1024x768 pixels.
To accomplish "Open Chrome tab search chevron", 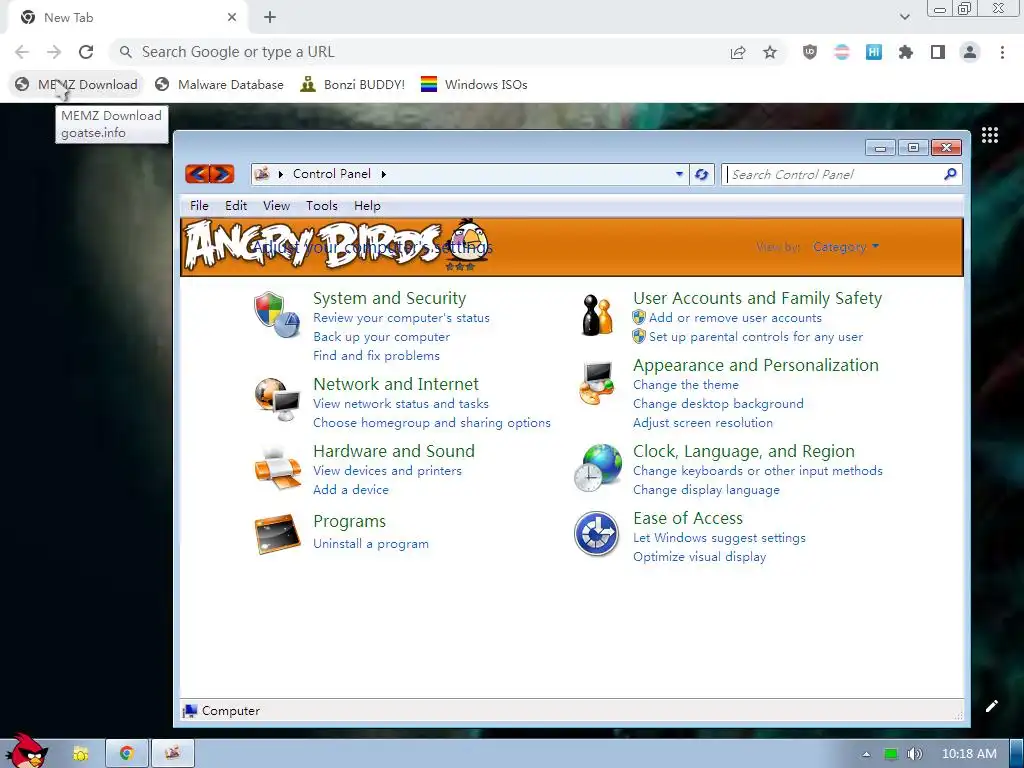I will click(904, 17).
